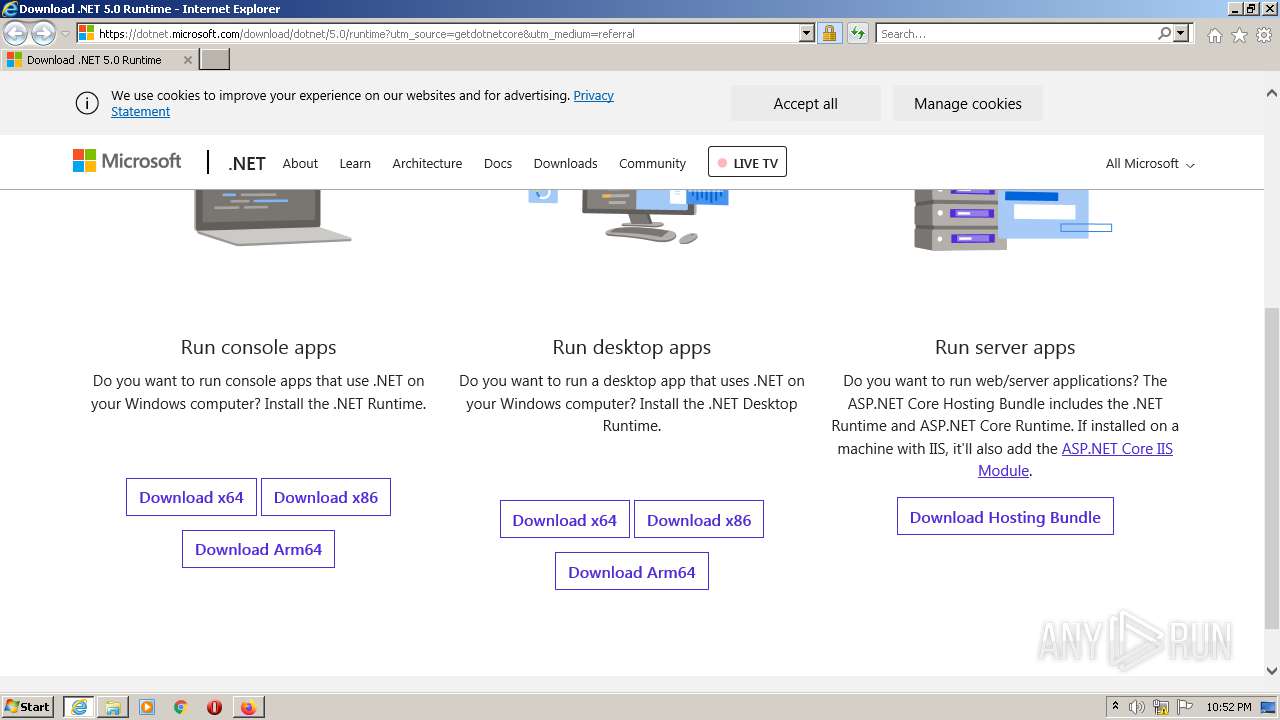This screenshot has width=1280, height=720.
Task: Expand the address bar URL dropdown
Action: click(x=807, y=33)
